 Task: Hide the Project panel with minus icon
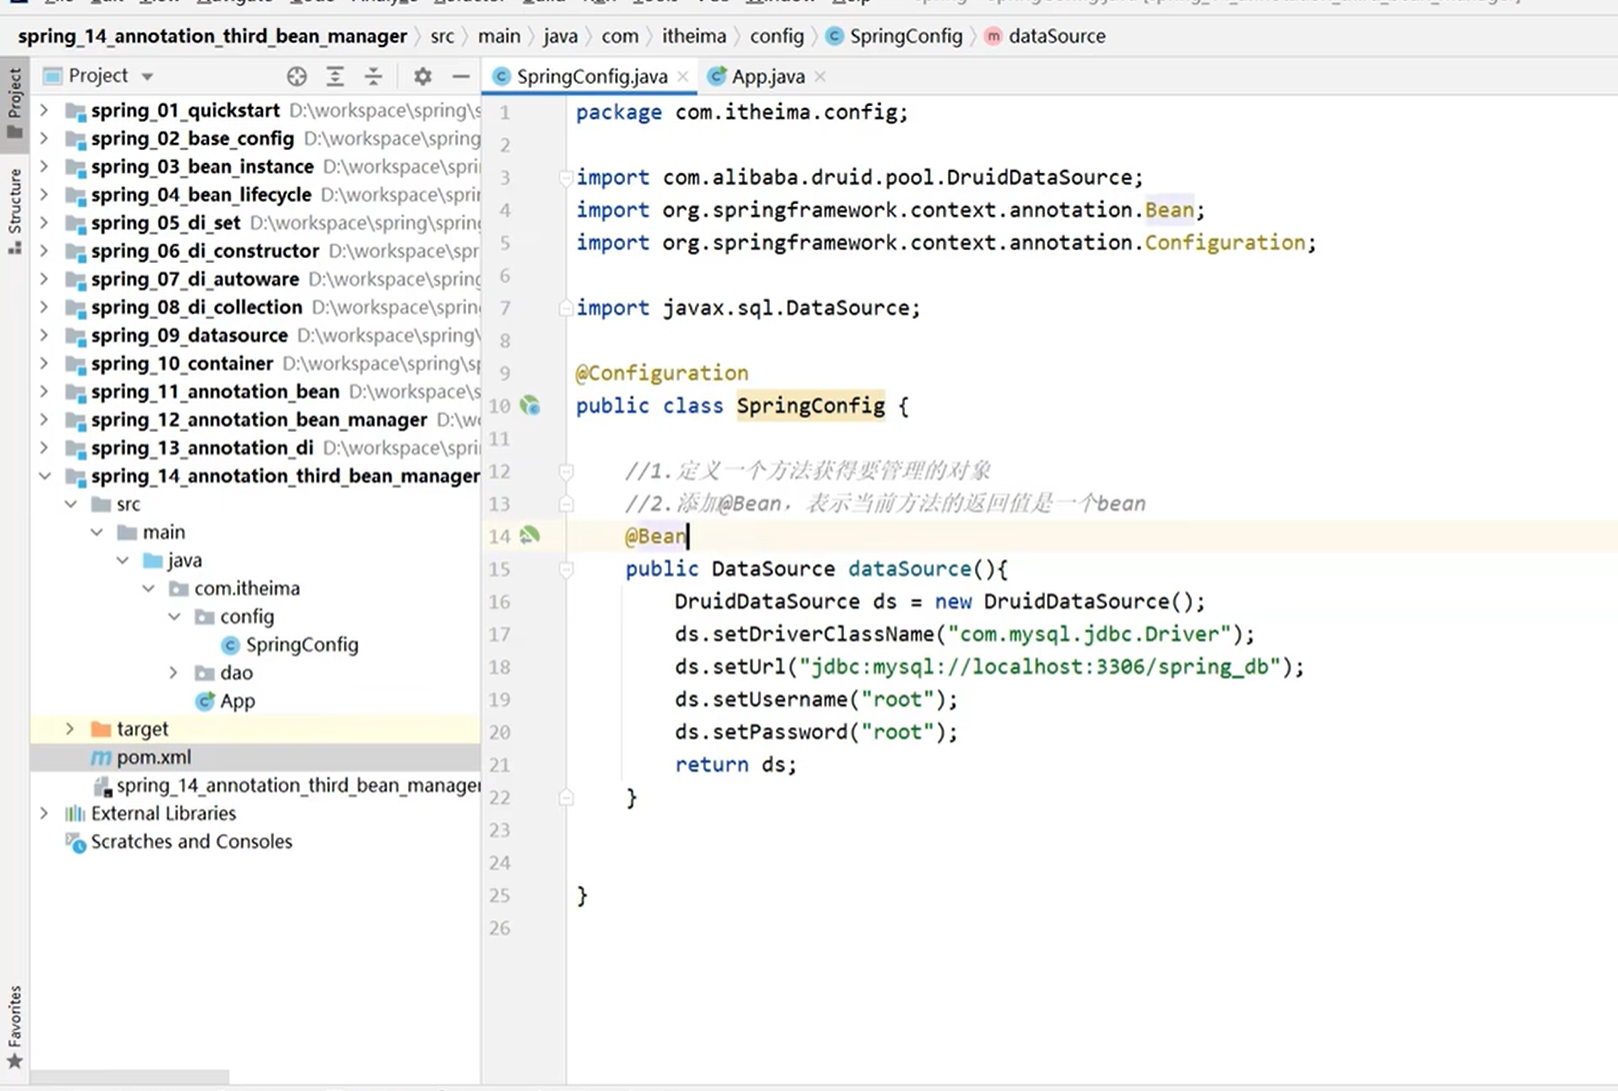pos(460,76)
